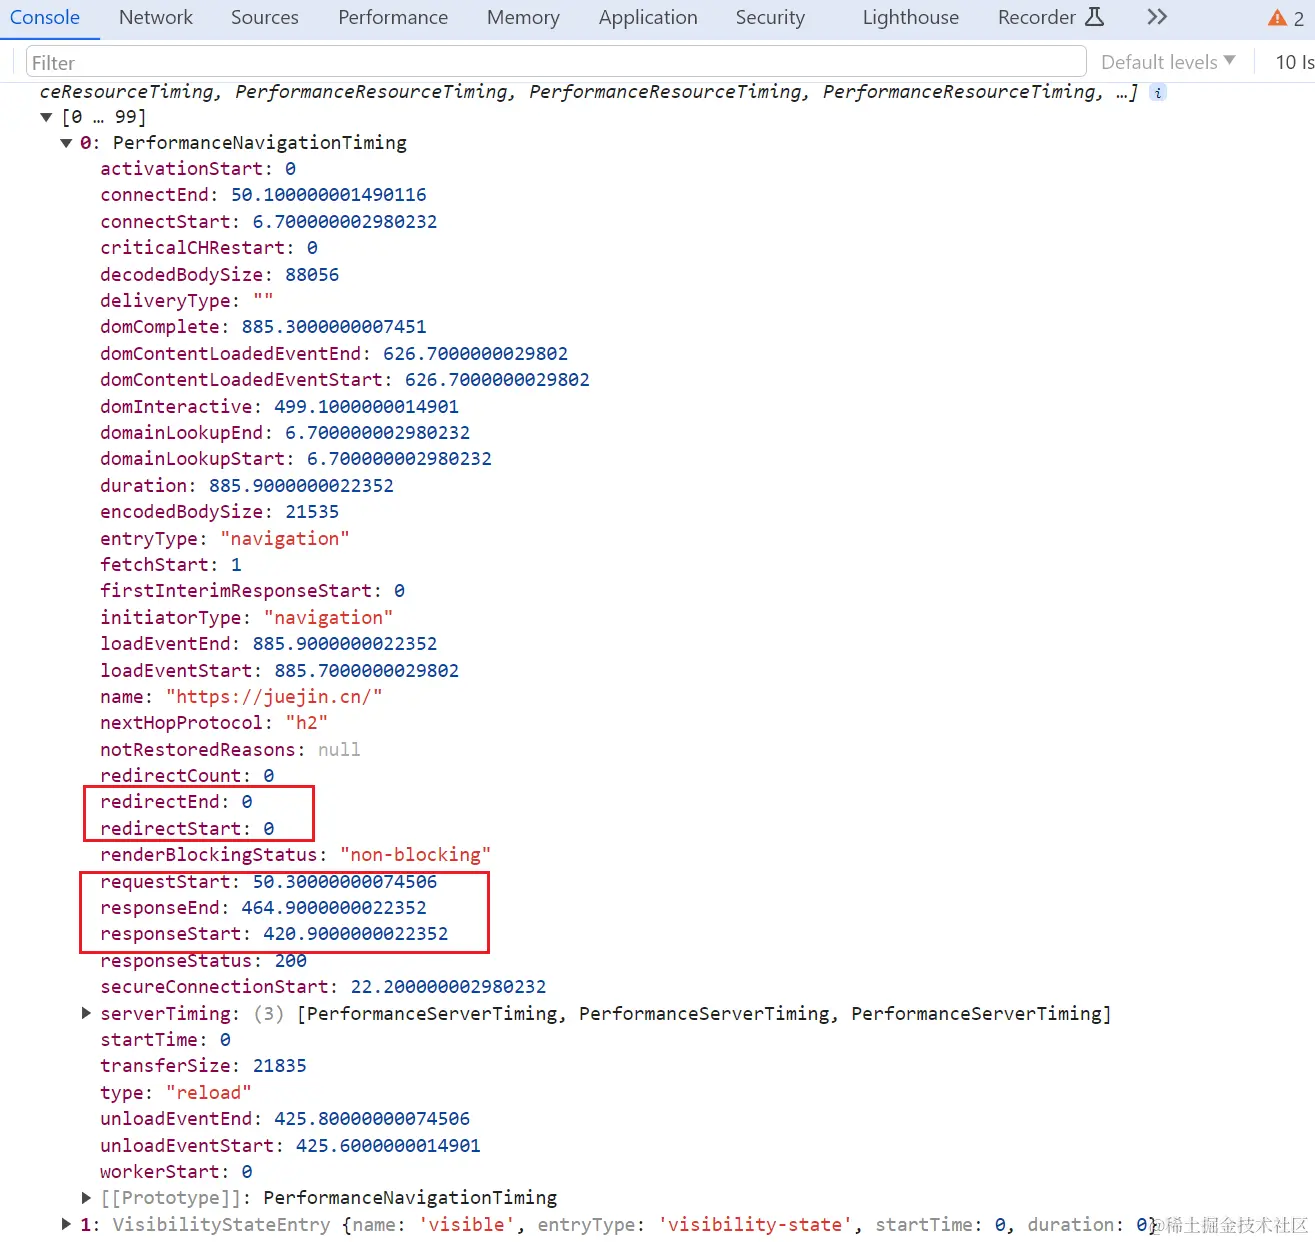Collapse entry 0 PerformanceNavigationTiming
Viewport: 1315px width, 1242px height.
pos(66,143)
